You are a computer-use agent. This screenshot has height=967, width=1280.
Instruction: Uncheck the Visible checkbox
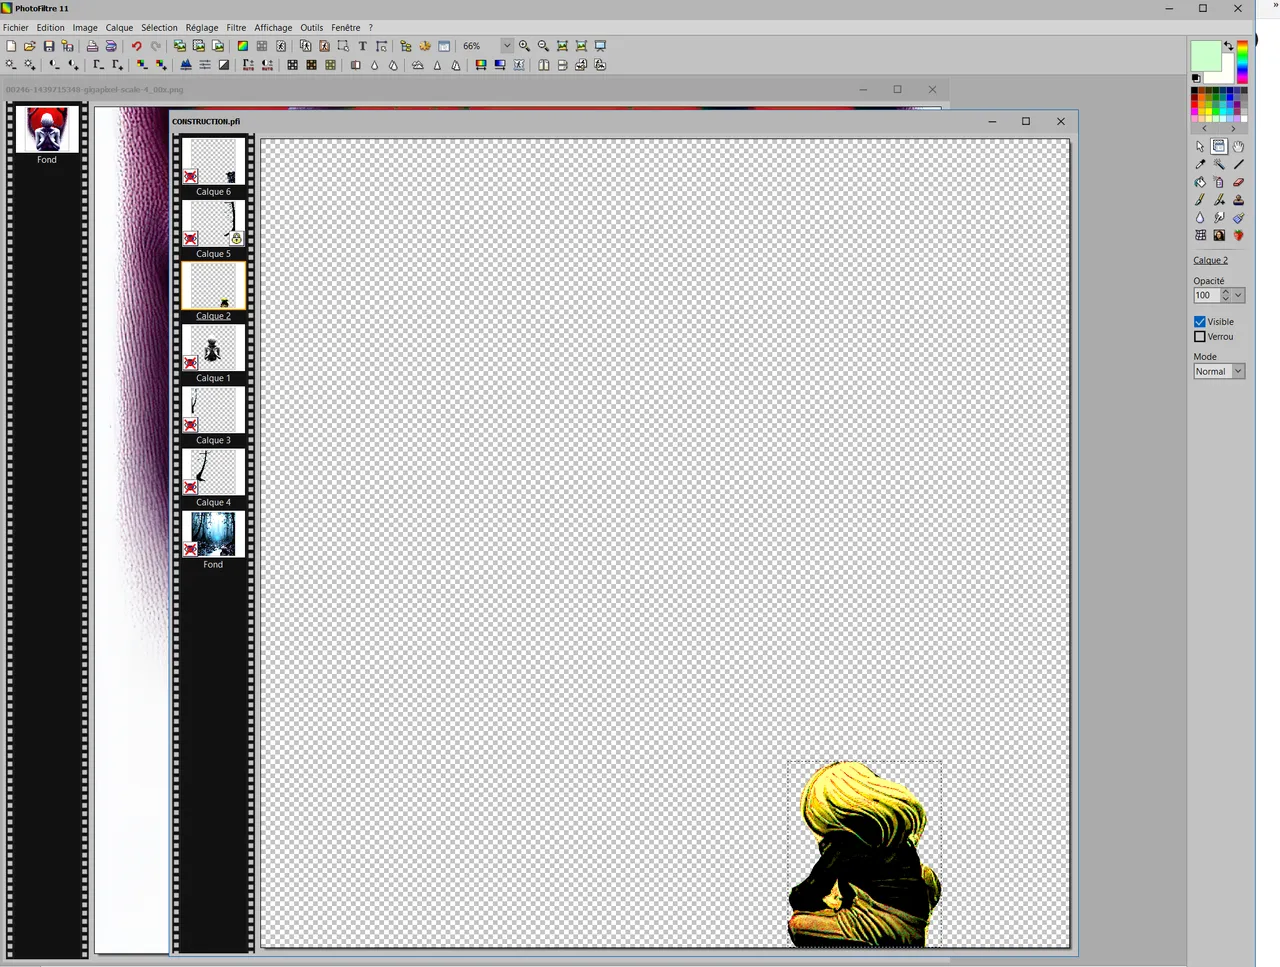click(x=1200, y=322)
